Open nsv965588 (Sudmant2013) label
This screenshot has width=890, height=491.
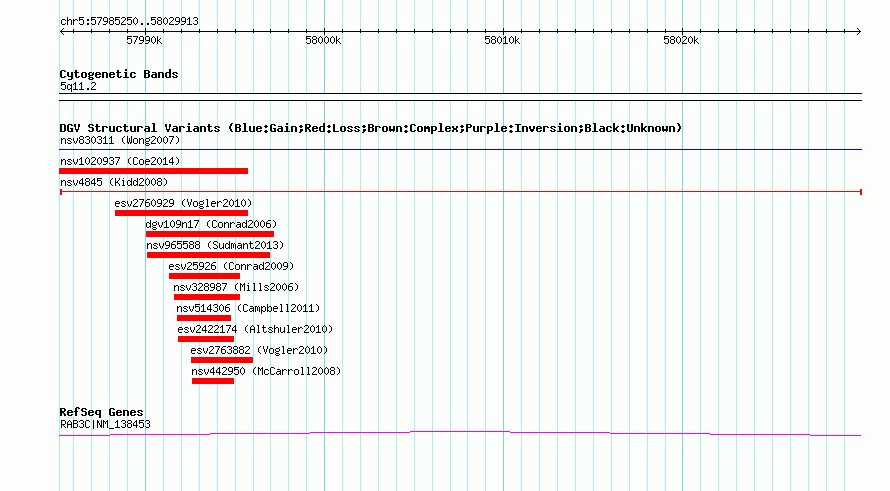pyautogui.click(x=215, y=245)
